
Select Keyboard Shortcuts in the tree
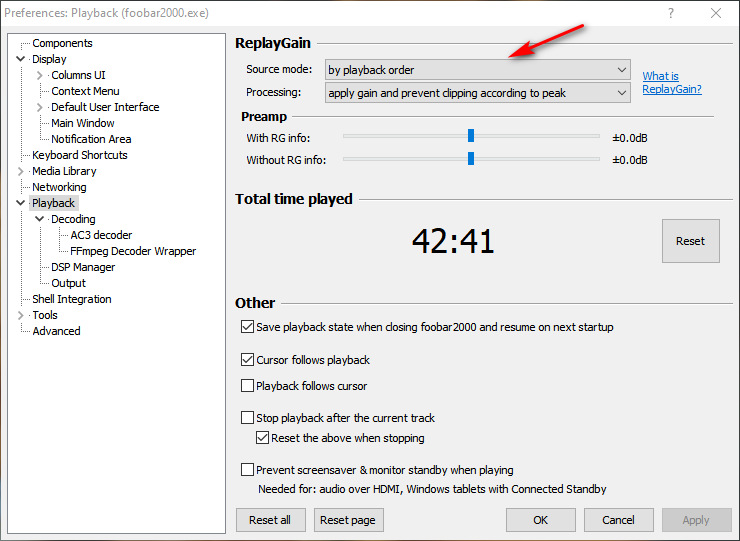coord(79,155)
